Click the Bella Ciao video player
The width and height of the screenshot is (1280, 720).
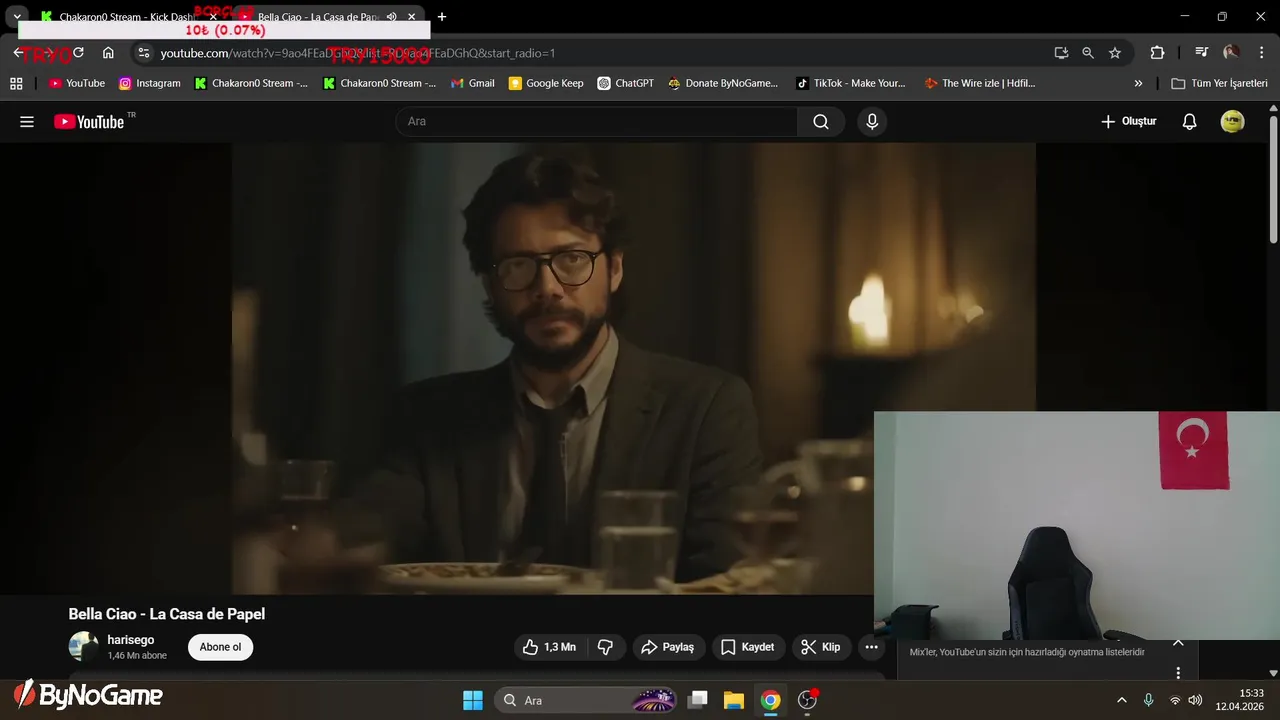coord(634,368)
